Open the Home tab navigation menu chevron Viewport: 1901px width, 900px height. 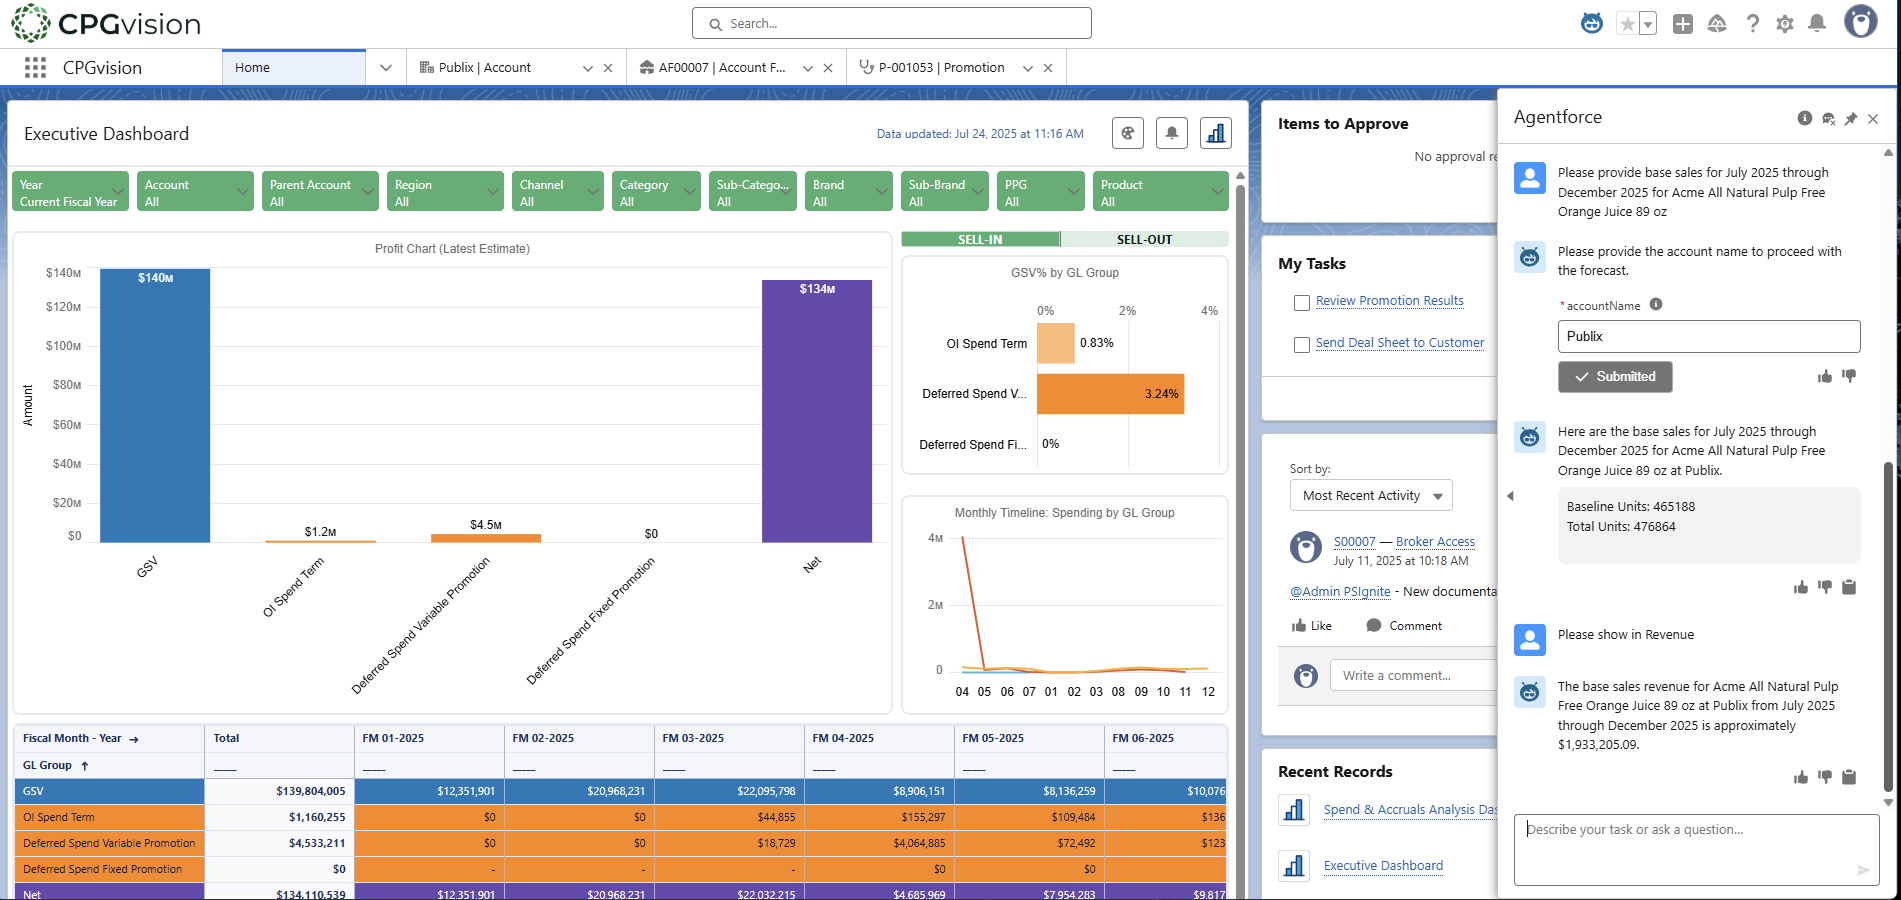point(386,68)
